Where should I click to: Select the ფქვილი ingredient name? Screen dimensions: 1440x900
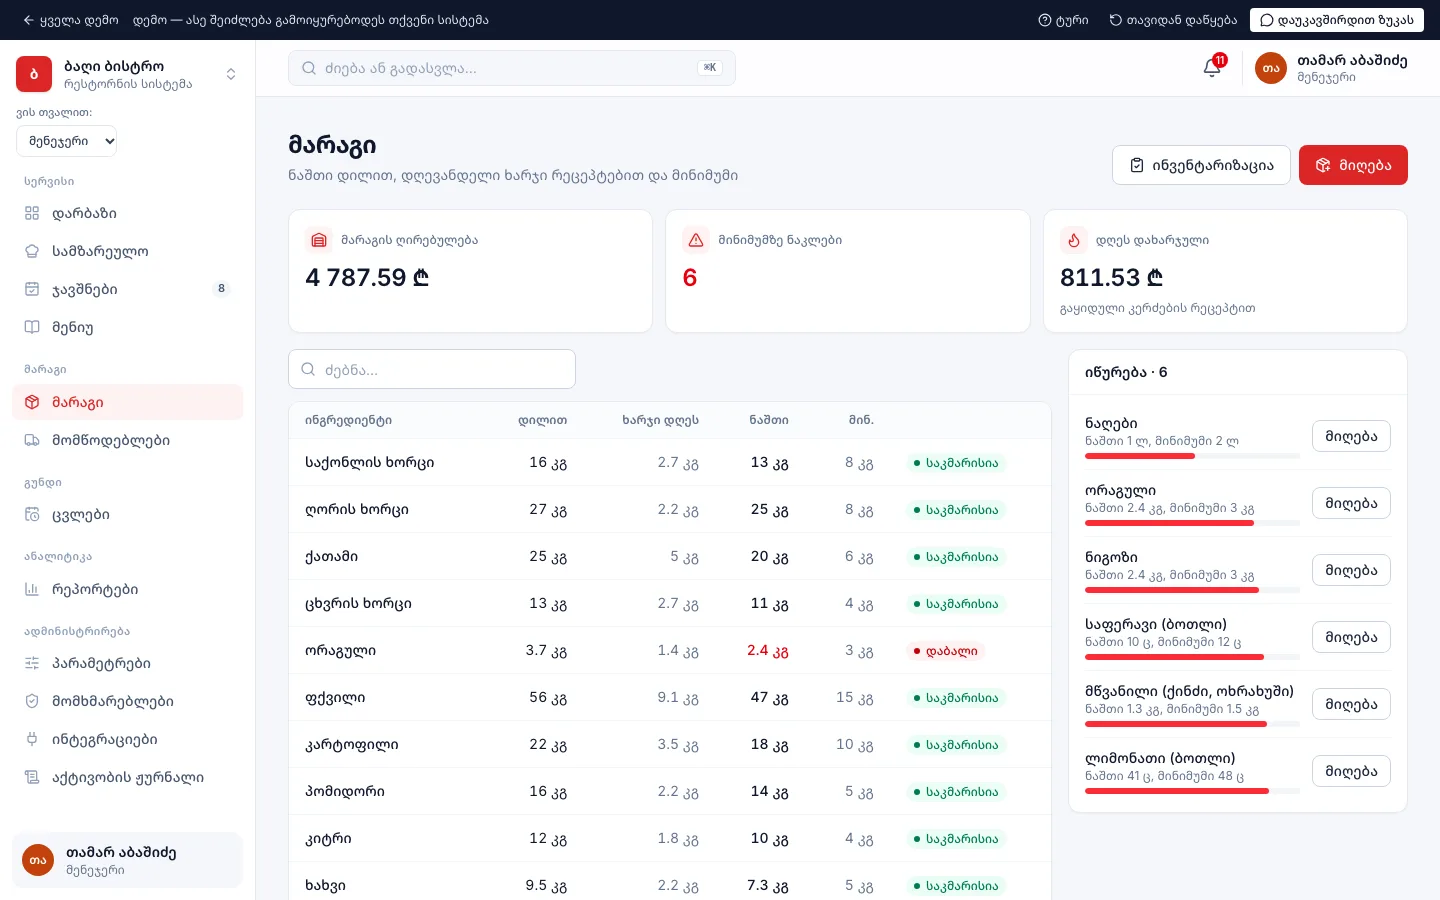[x=335, y=698]
